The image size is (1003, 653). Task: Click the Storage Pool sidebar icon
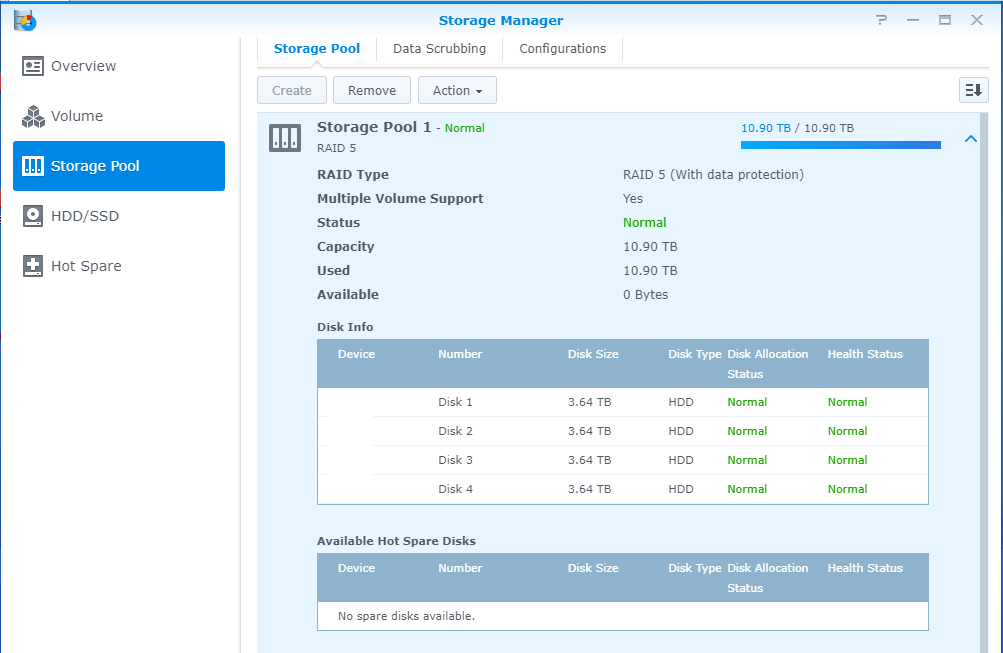point(33,166)
